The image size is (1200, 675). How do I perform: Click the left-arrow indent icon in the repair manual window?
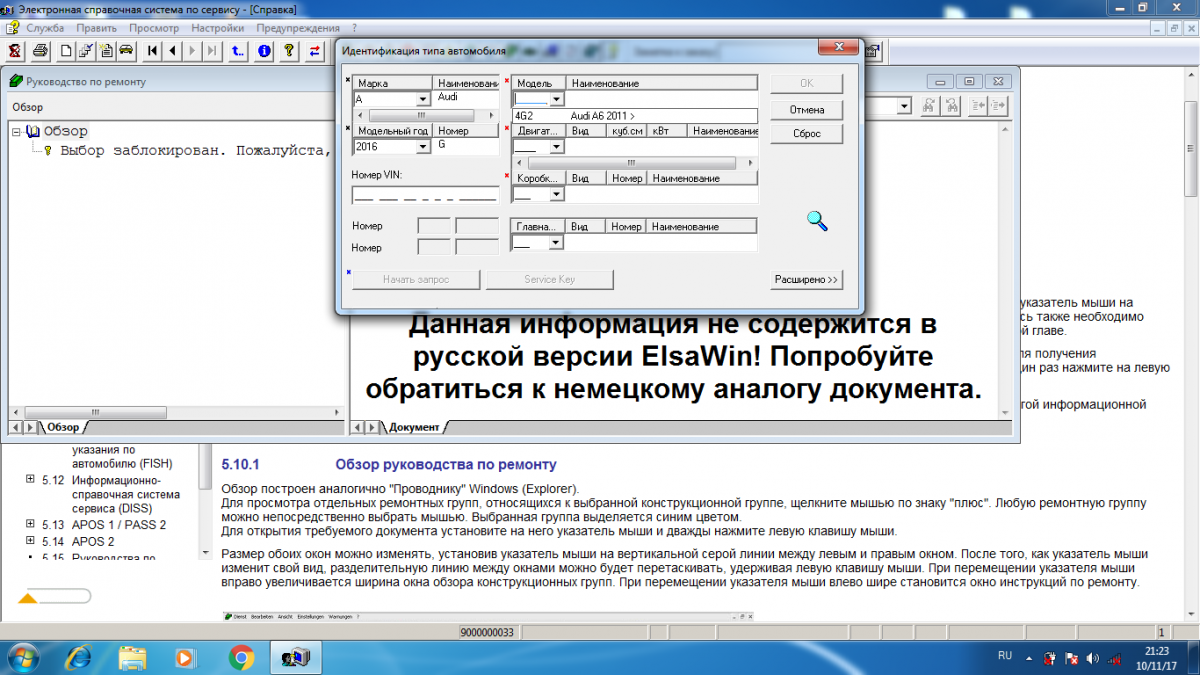(x=978, y=106)
